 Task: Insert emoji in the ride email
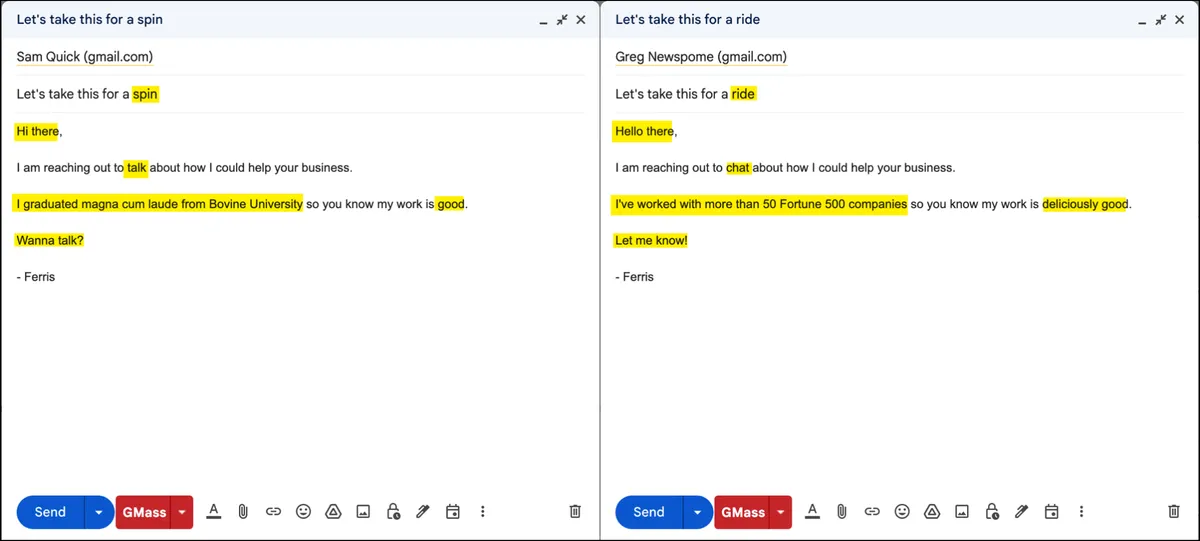(x=902, y=511)
